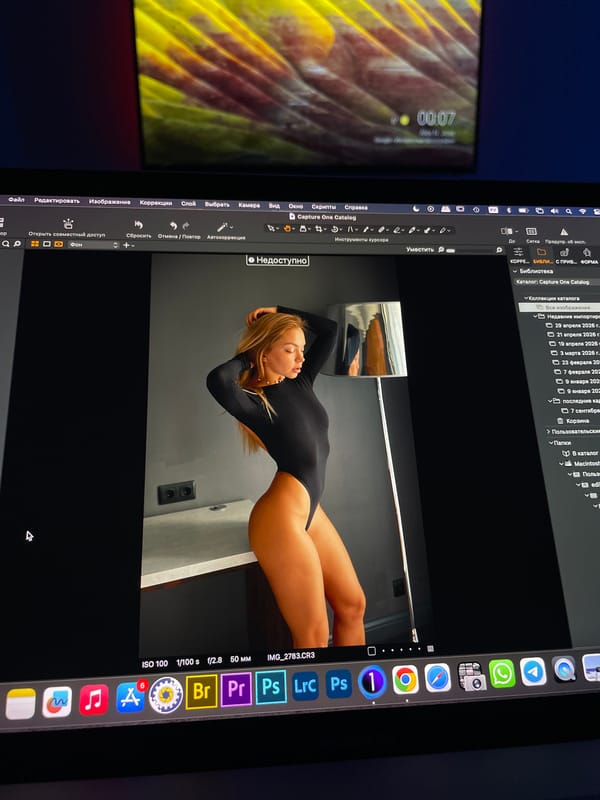Image resolution: width=600 pixels, height=800 pixels.
Task: Click the Автокоррекция magic wand icon
Action: coord(223,227)
